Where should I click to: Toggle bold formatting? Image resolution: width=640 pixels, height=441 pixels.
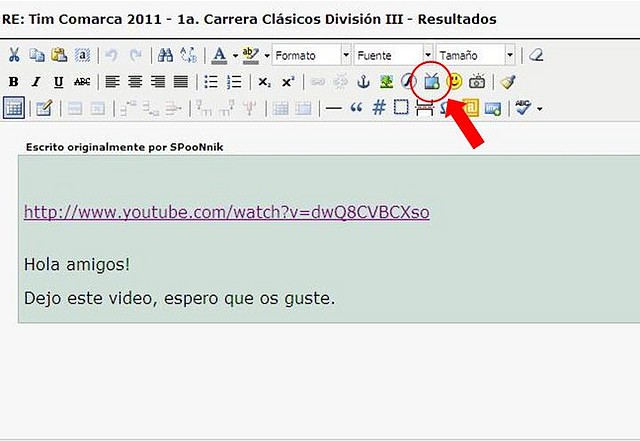(x=13, y=82)
